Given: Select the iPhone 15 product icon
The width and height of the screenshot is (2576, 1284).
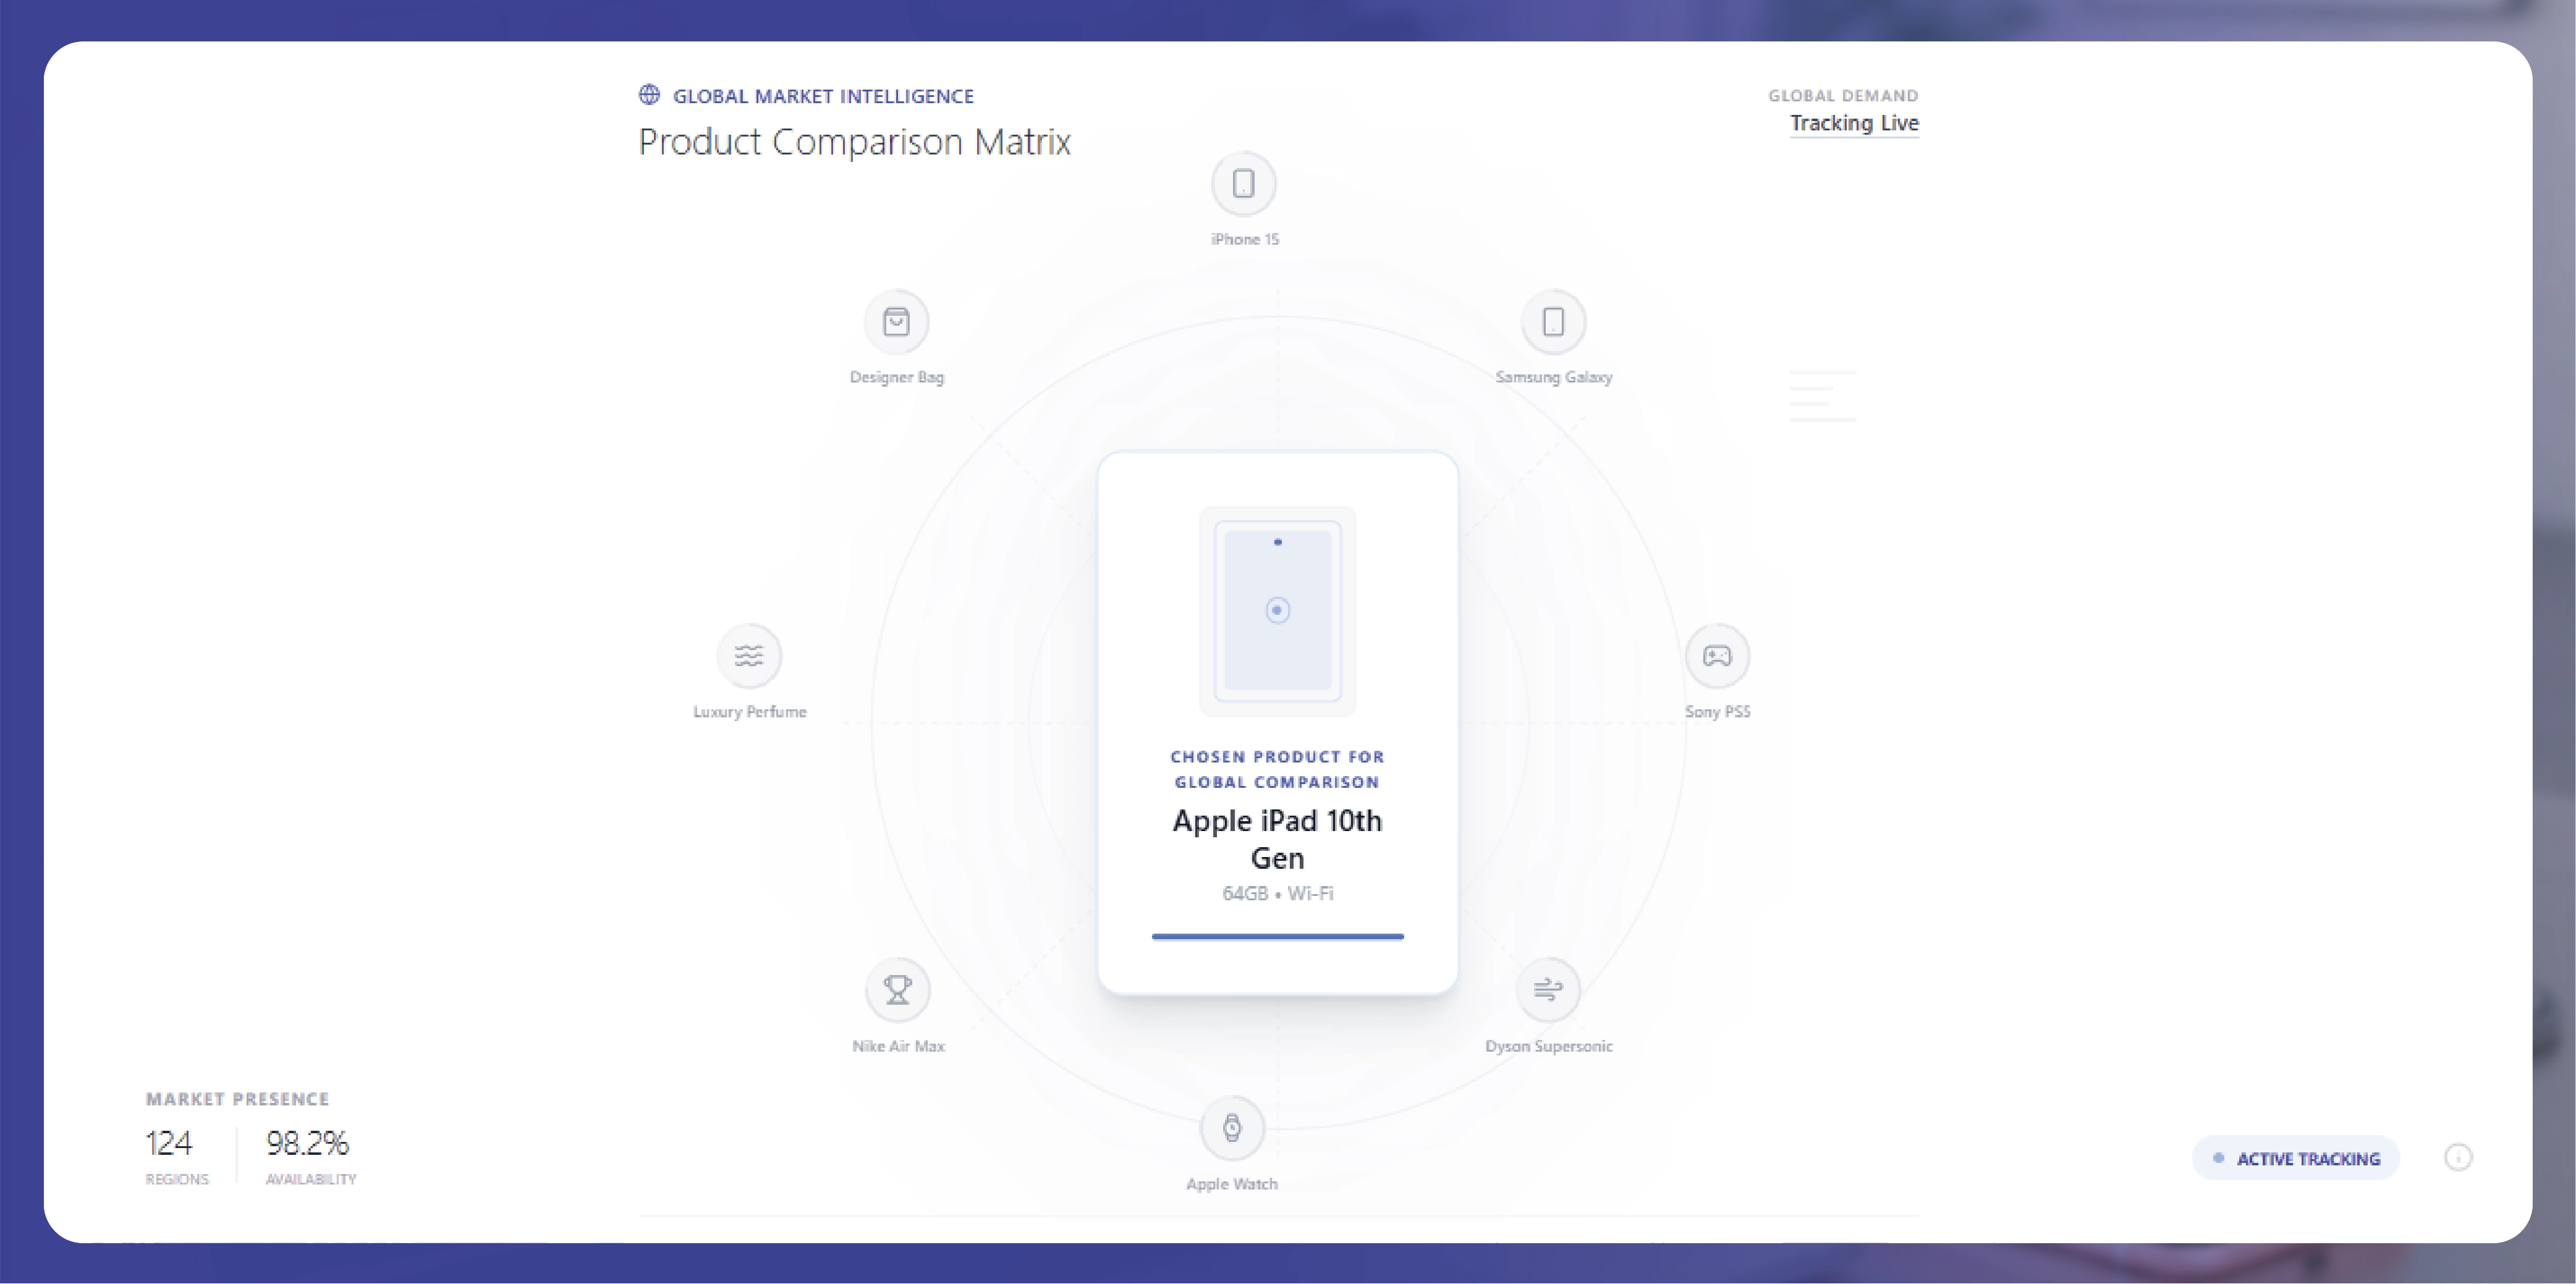Looking at the screenshot, I should pos(1243,184).
